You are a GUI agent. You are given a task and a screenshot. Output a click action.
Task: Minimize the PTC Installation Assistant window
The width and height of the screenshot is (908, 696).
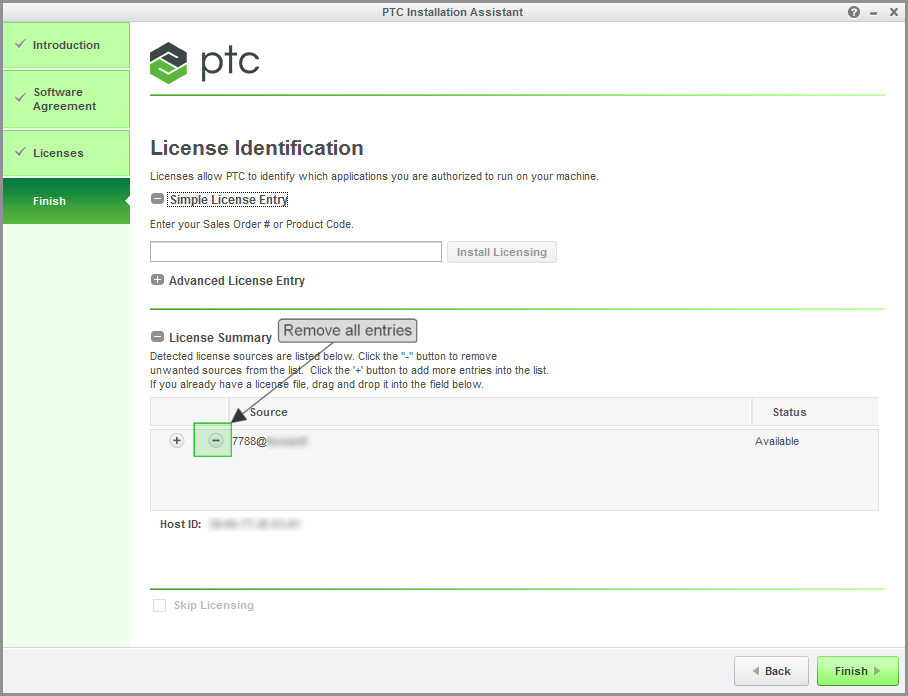click(873, 13)
